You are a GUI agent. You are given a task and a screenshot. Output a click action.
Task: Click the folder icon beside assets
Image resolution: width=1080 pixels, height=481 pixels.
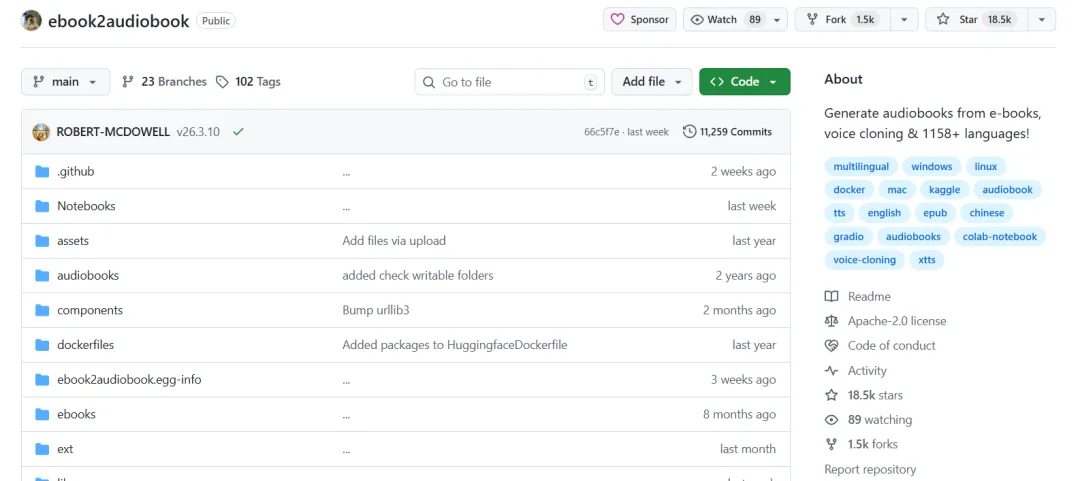[x=43, y=241]
